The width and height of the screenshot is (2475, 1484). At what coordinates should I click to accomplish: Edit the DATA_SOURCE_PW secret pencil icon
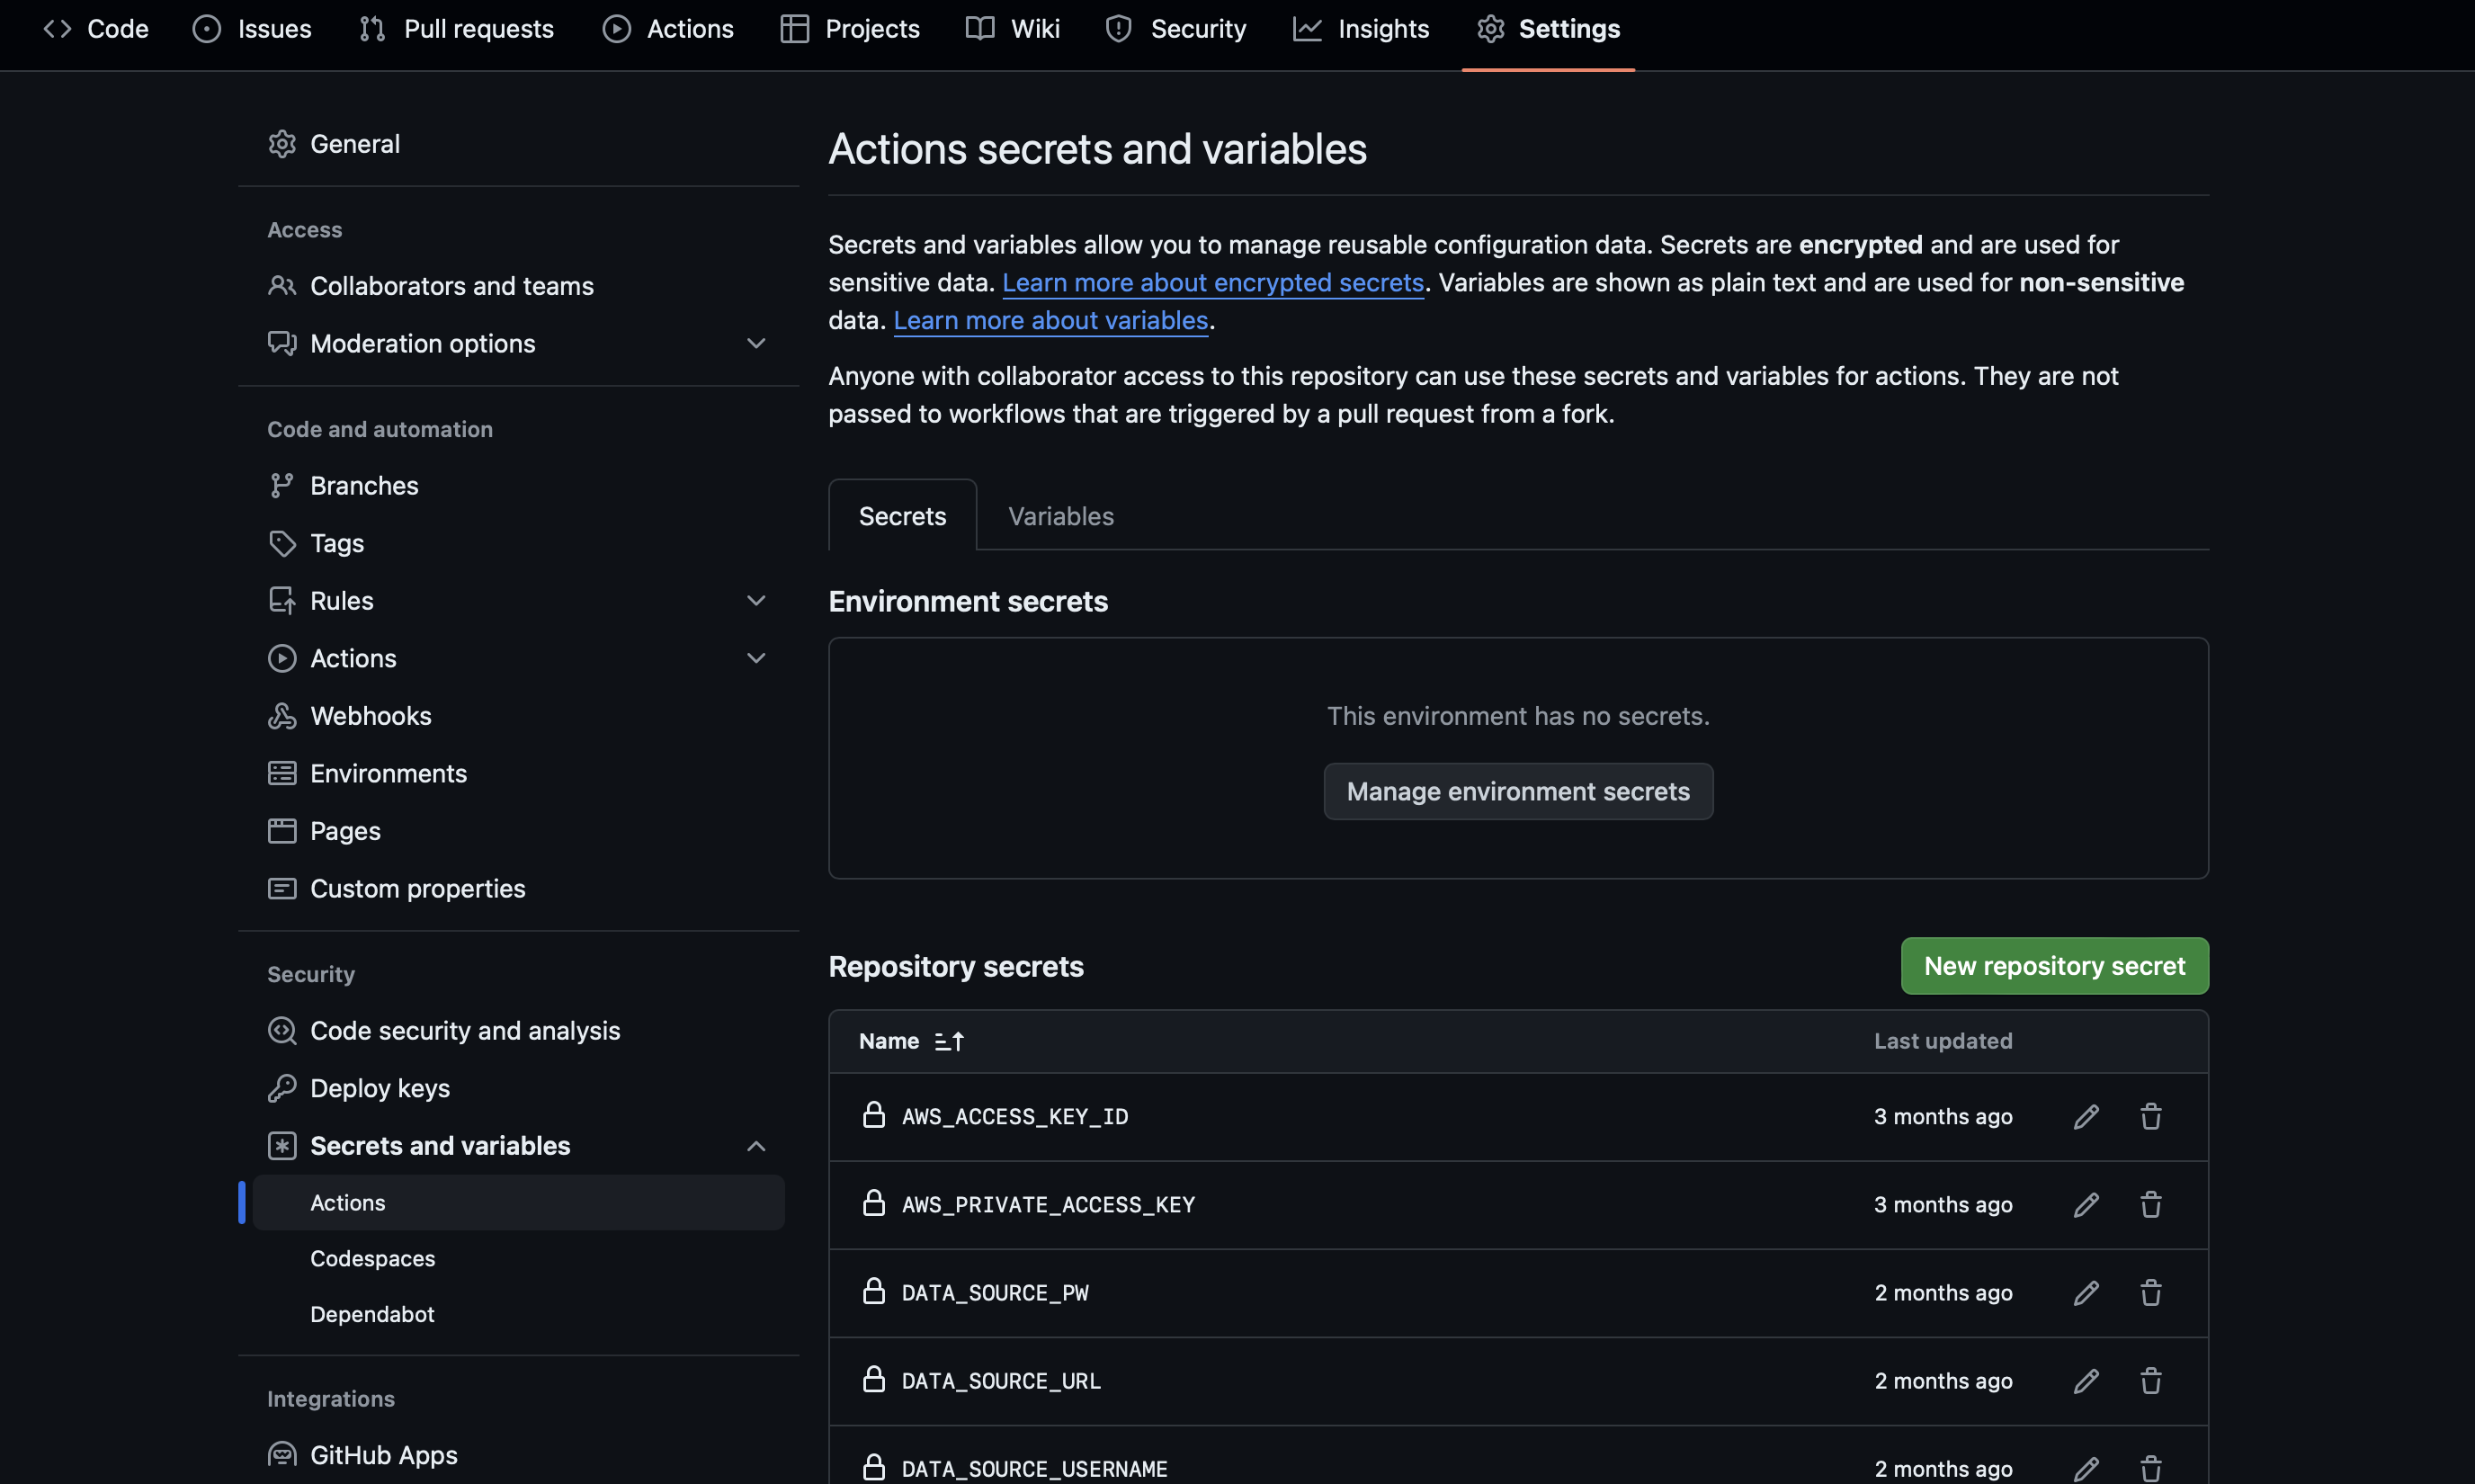2086,1293
